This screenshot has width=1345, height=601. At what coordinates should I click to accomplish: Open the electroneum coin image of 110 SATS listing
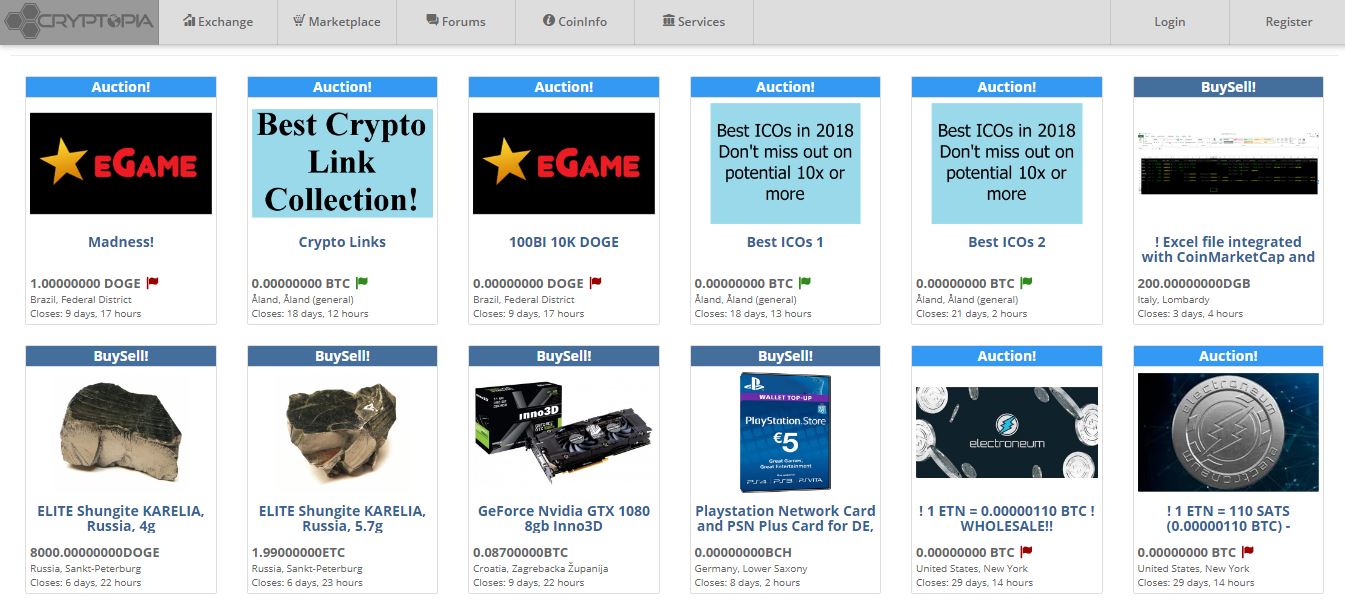[x=1229, y=433]
